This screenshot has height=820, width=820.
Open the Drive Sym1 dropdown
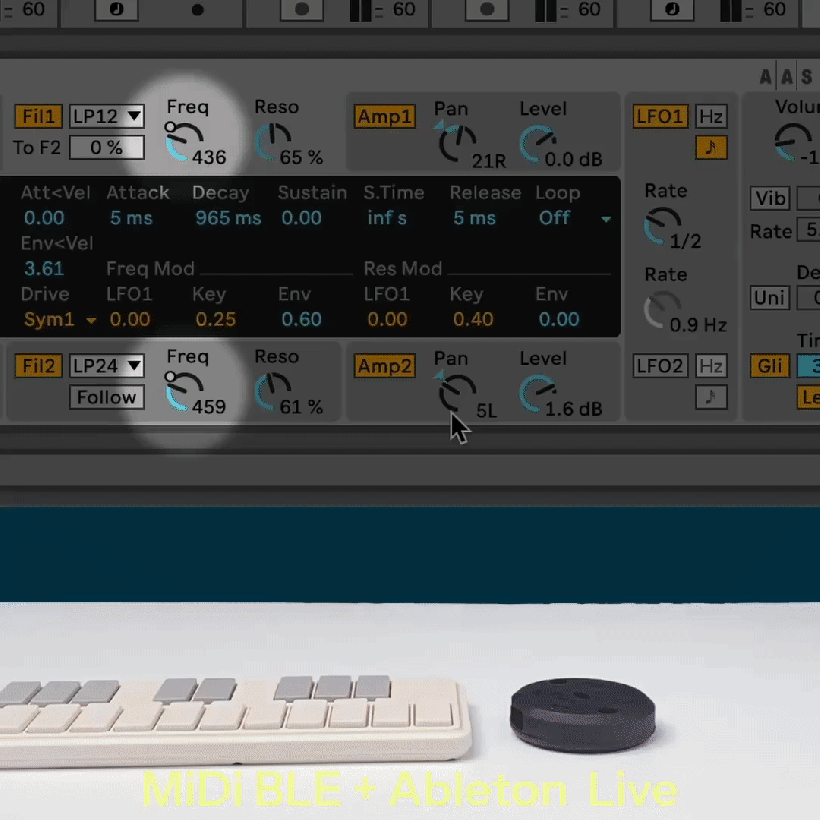60,320
